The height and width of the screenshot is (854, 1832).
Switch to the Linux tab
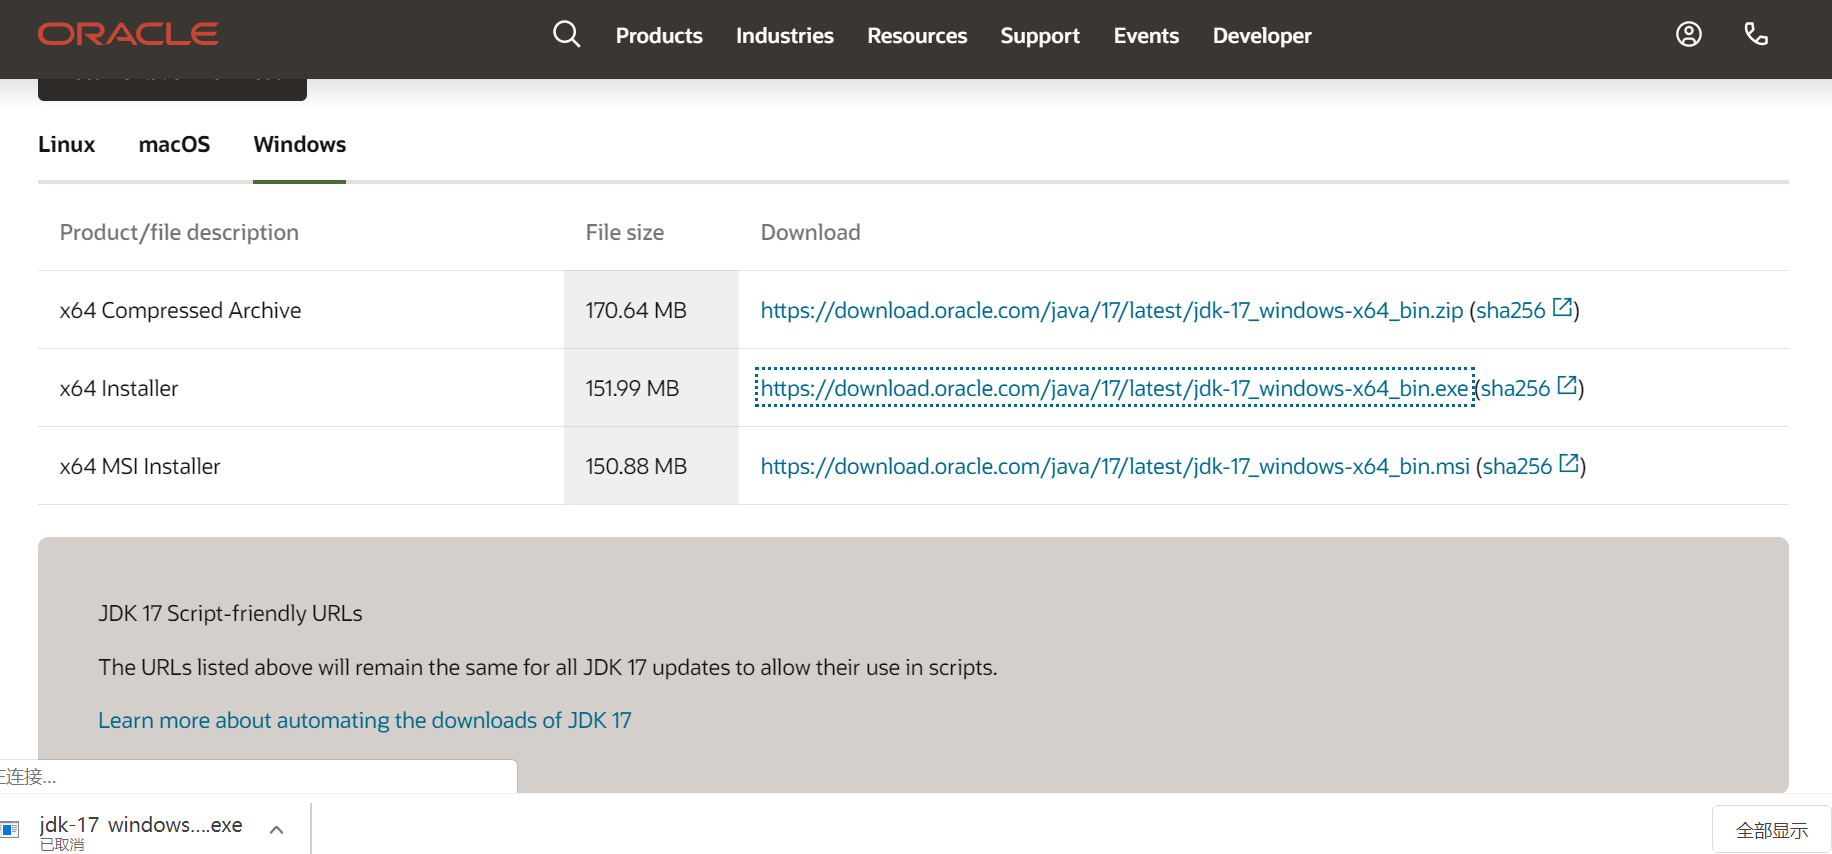[66, 144]
